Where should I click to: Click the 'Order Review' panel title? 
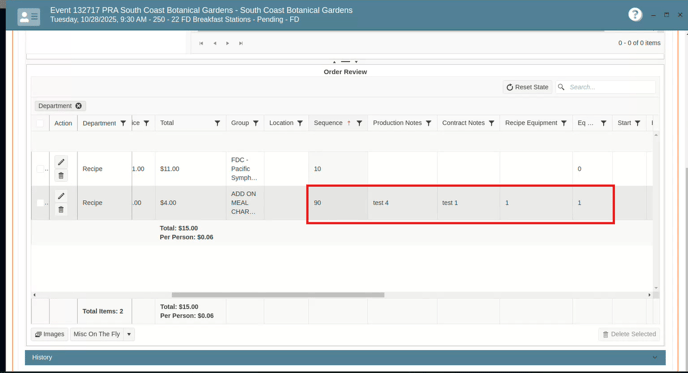point(345,72)
